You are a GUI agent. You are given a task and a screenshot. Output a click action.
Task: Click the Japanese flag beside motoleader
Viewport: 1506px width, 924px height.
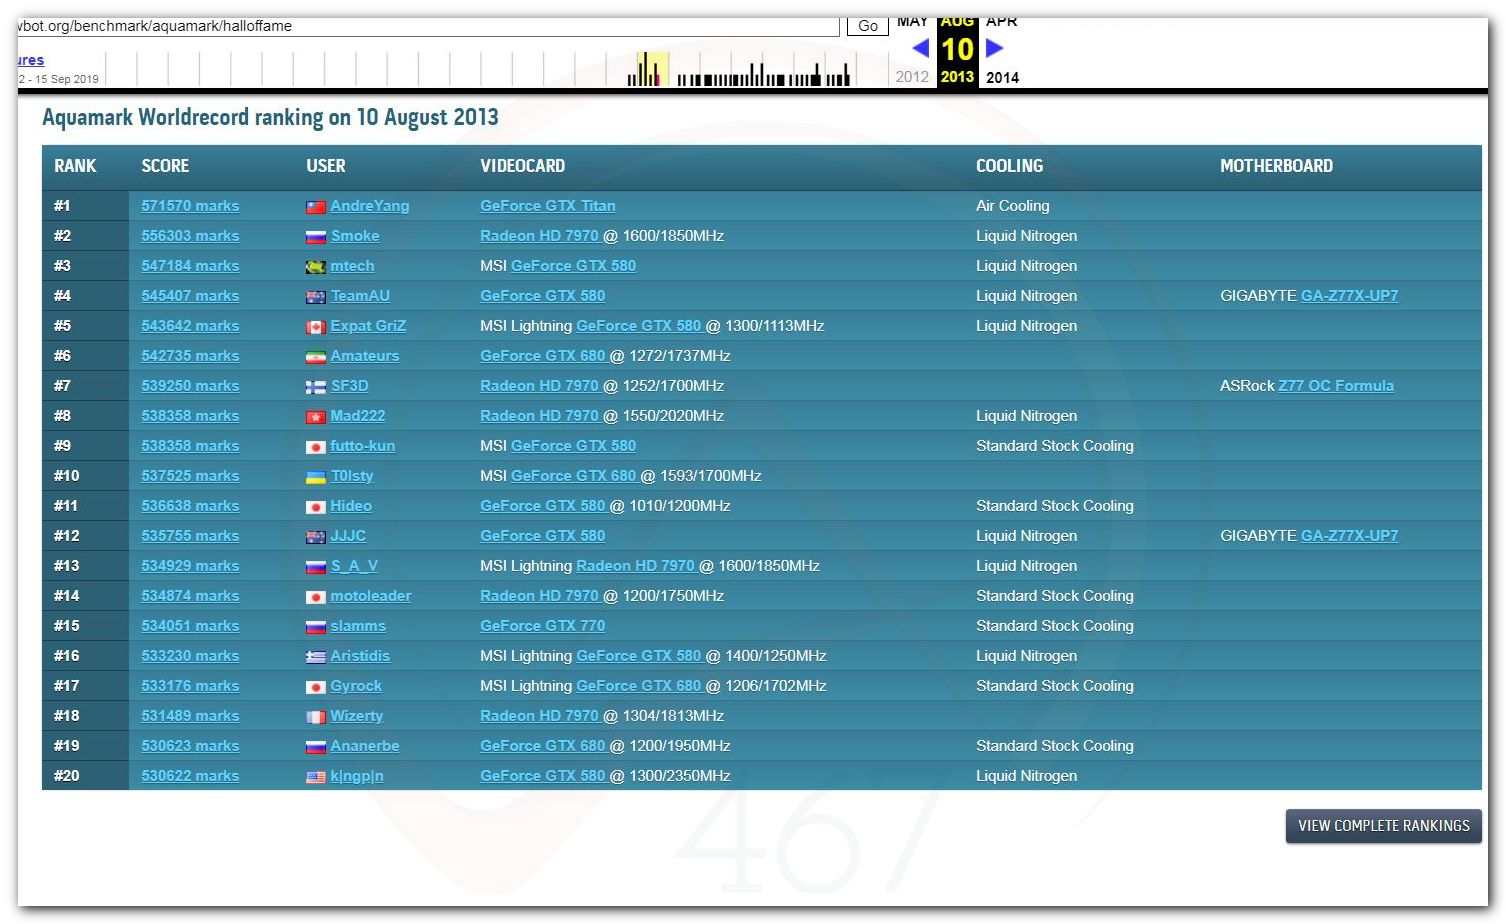[x=315, y=597]
